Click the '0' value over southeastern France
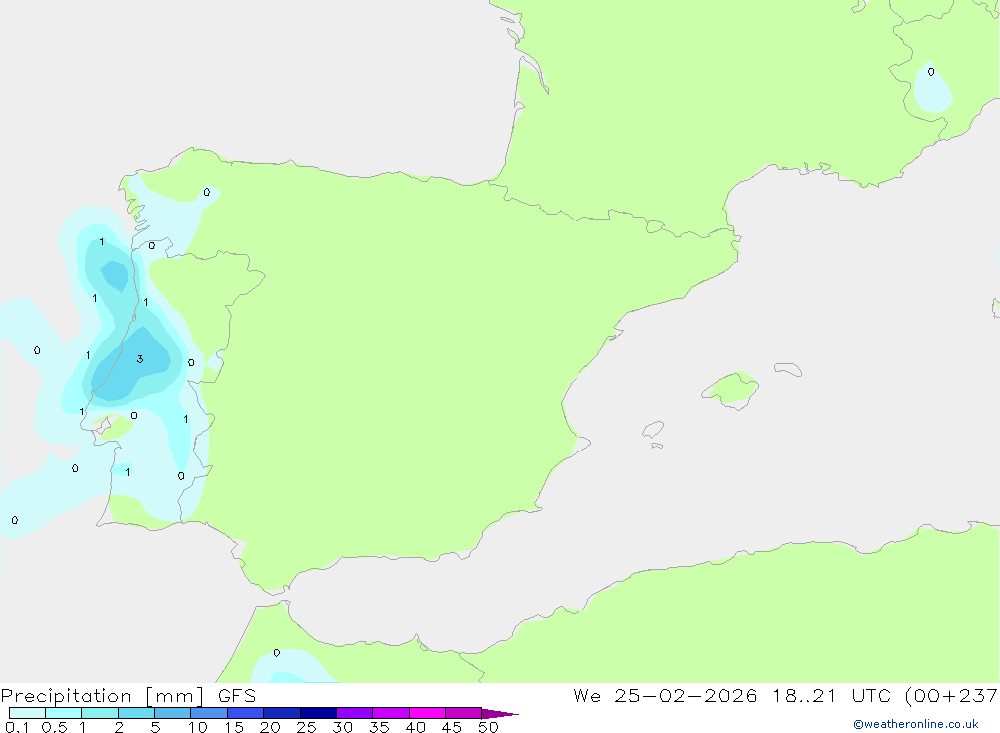1000x733 pixels. click(x=931, y=71)
